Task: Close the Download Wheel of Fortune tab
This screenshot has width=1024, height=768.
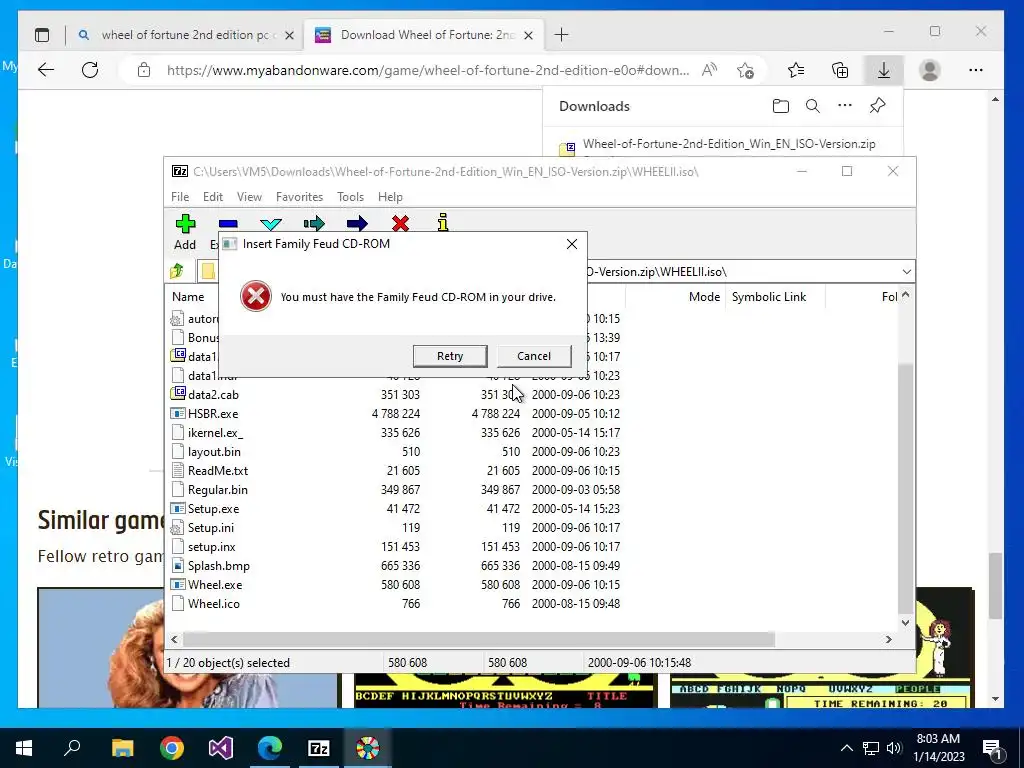Action: click(x=529, y=35)
